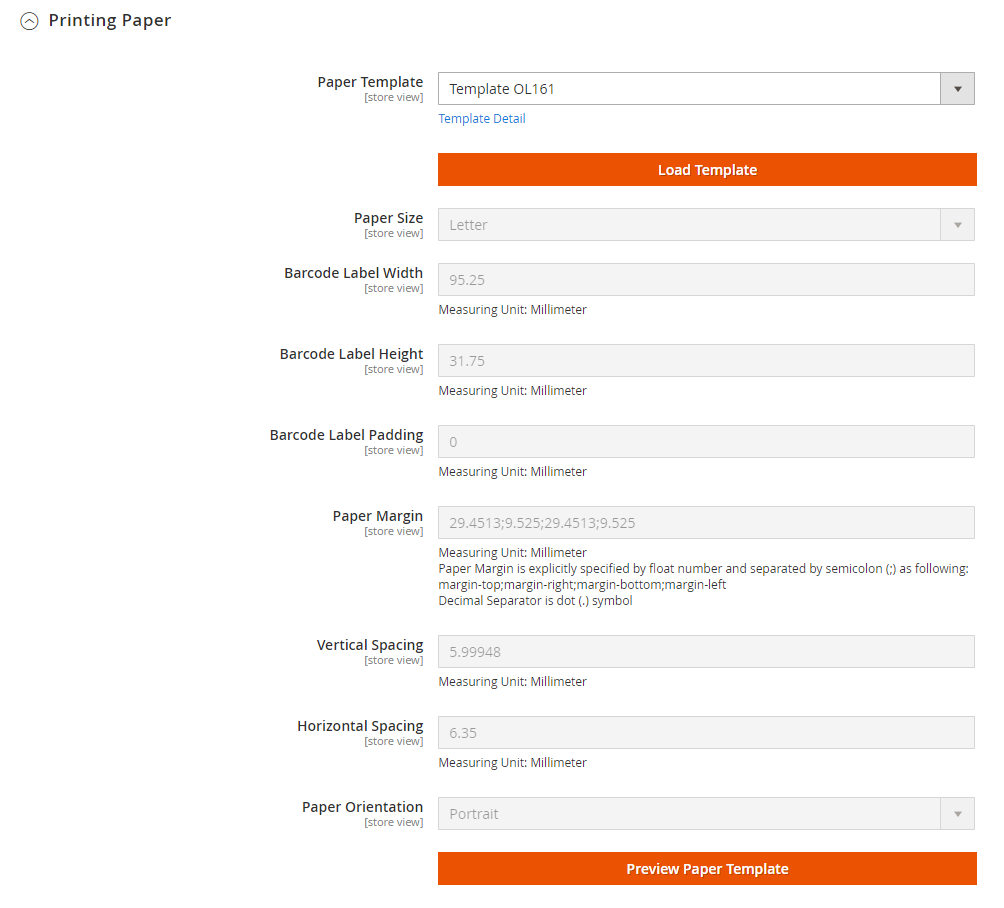Click the Letter paper size select box
This screenshot has width=1004, height=908.
690,225
